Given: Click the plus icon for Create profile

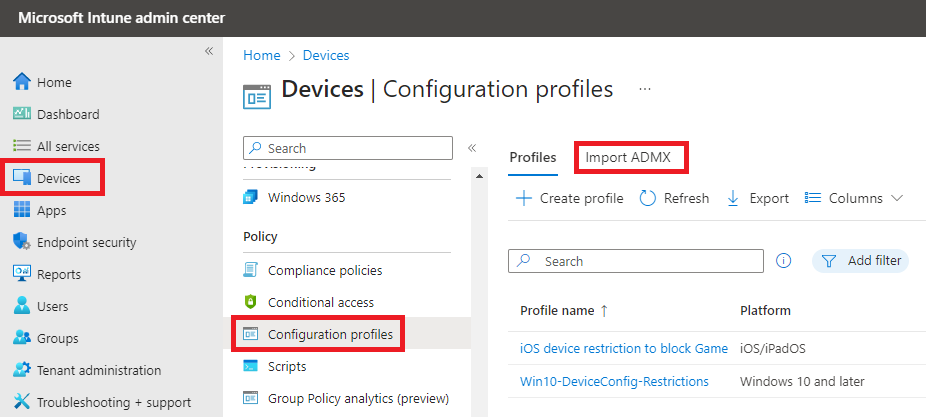Looking at the screenshot, I should click(524, 198).
